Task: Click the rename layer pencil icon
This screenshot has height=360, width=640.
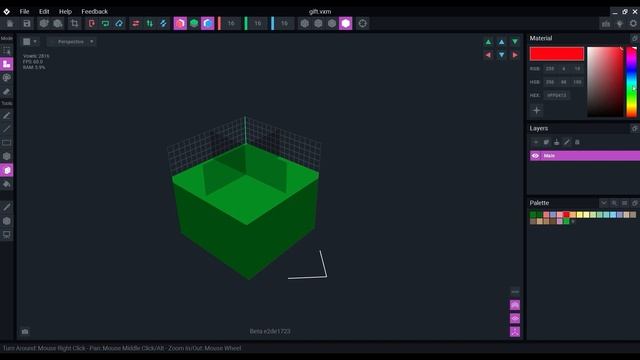Action: click(567, 142)
